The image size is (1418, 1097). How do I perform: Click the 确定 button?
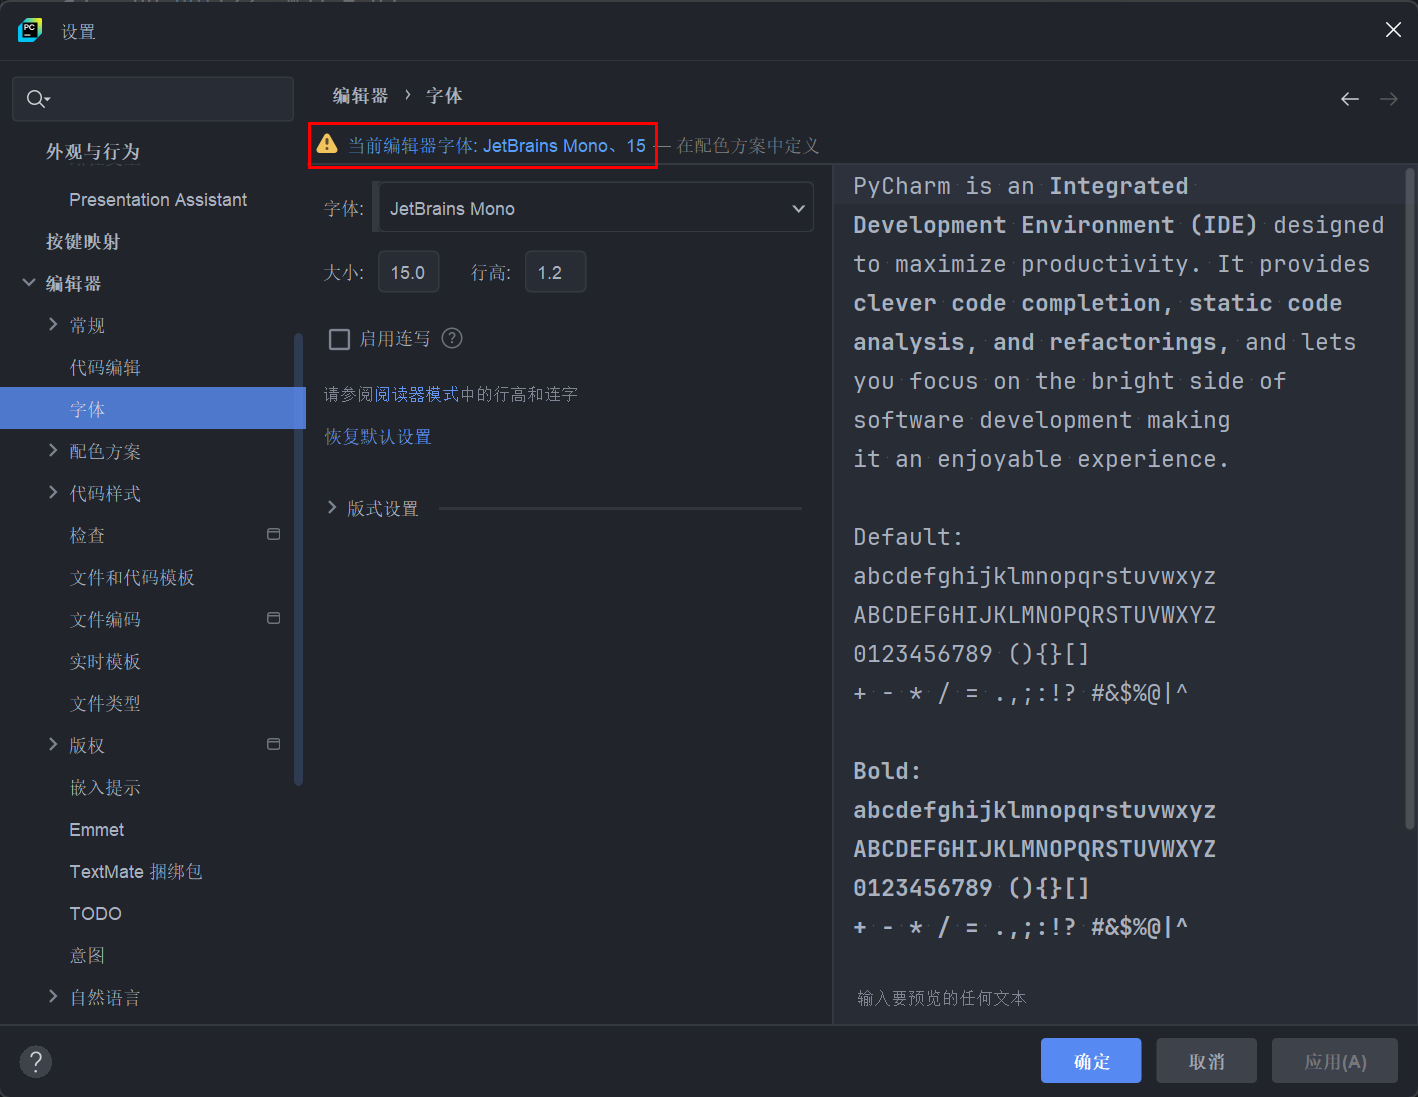click(1091, 1061)
